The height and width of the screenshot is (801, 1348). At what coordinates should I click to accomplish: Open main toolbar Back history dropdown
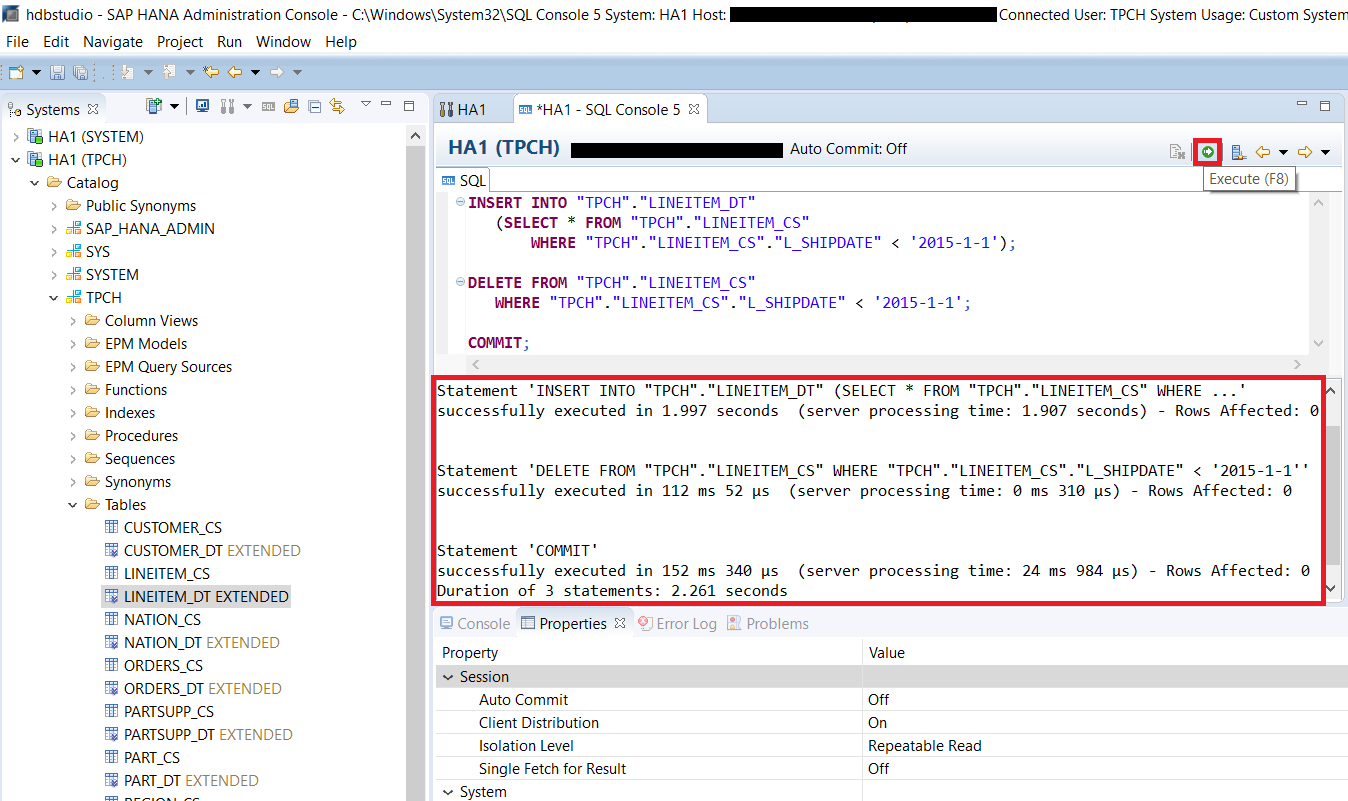pos(255,72)
